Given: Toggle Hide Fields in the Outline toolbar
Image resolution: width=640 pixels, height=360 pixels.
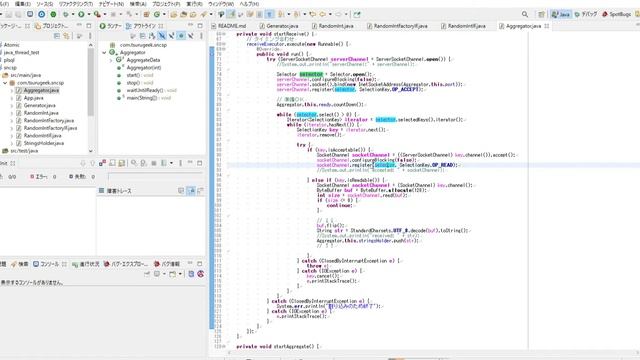Looking at the screenshot, I should click(162, 36).
